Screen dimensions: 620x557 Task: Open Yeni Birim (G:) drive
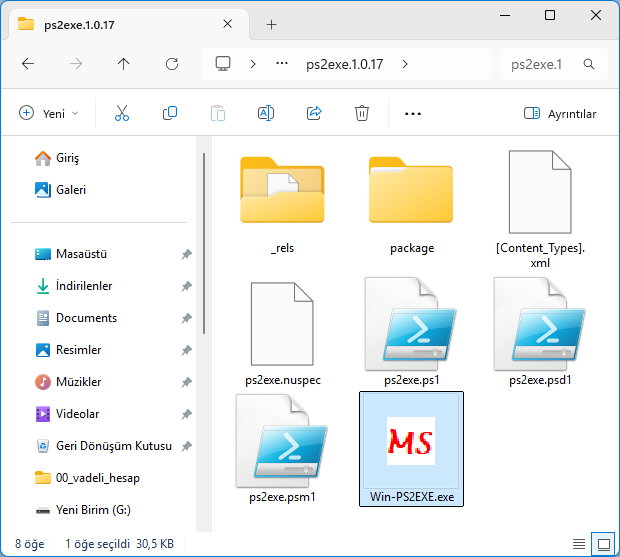coord(83,510)
